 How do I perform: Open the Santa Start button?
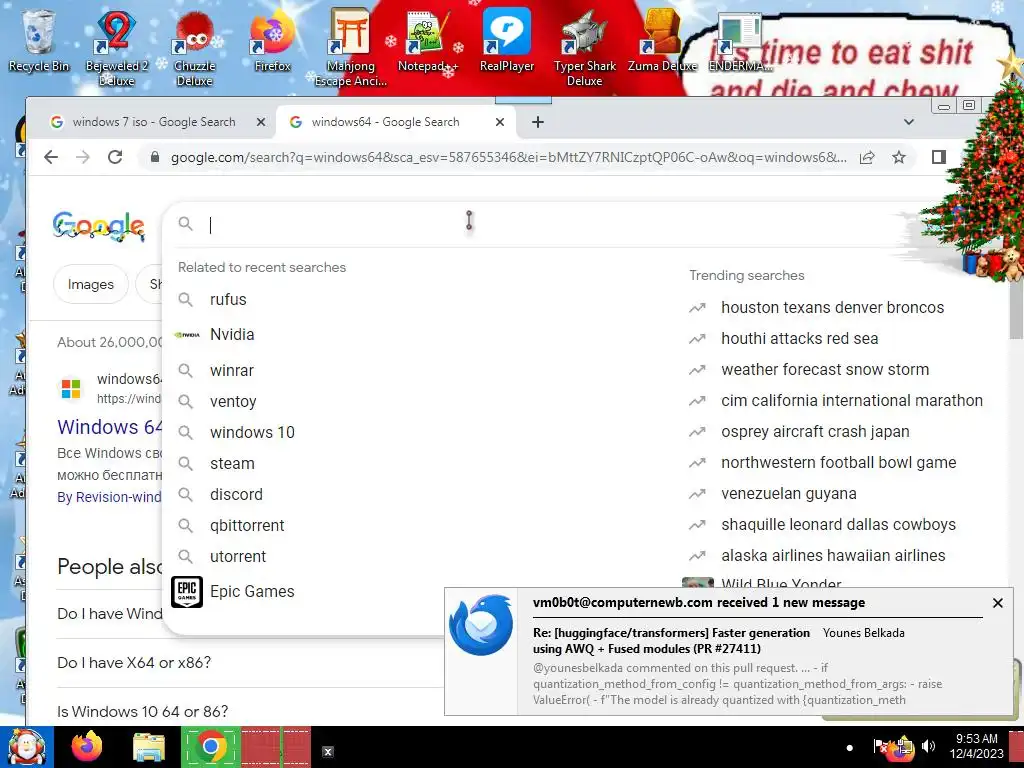tap(26, 746)
